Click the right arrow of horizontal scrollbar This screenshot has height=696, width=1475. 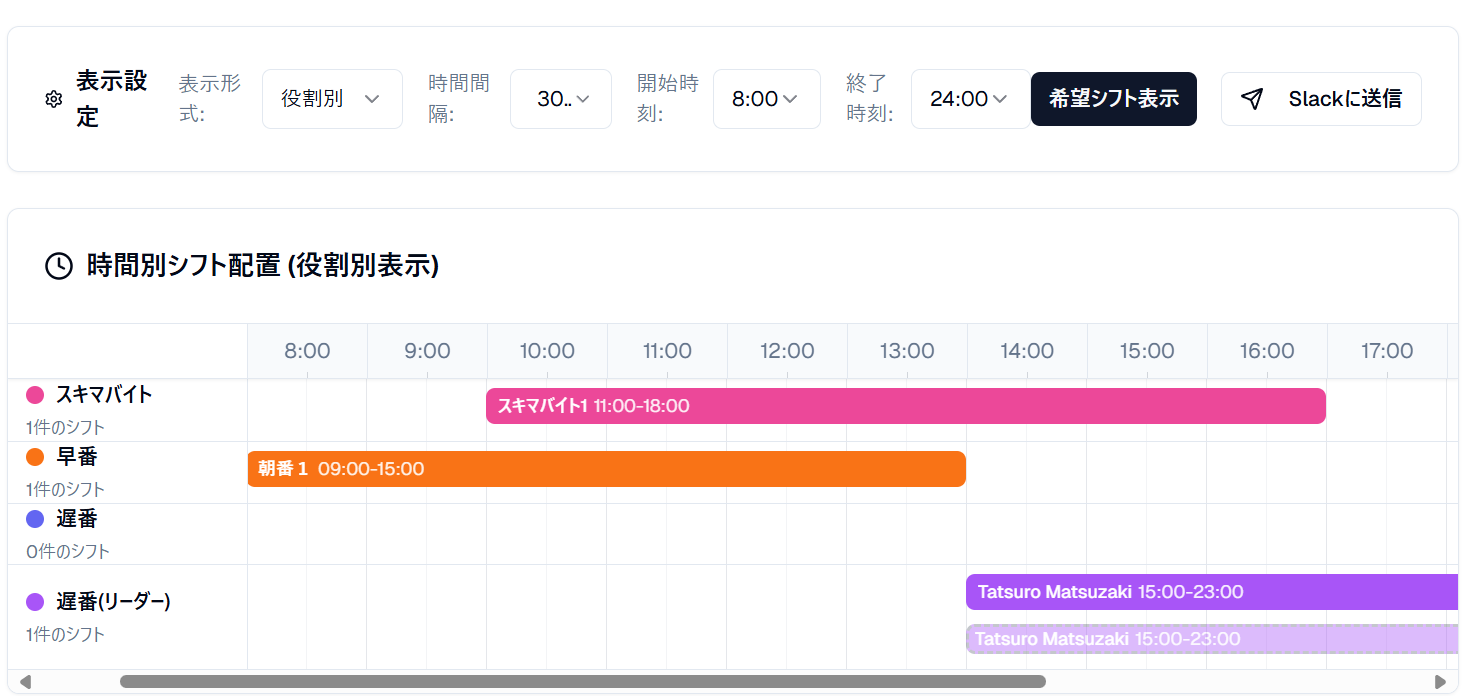tap(1440, 682)
